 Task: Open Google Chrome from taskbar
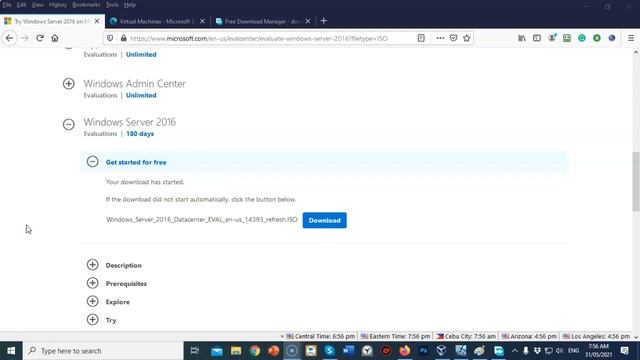coord(255,351)
